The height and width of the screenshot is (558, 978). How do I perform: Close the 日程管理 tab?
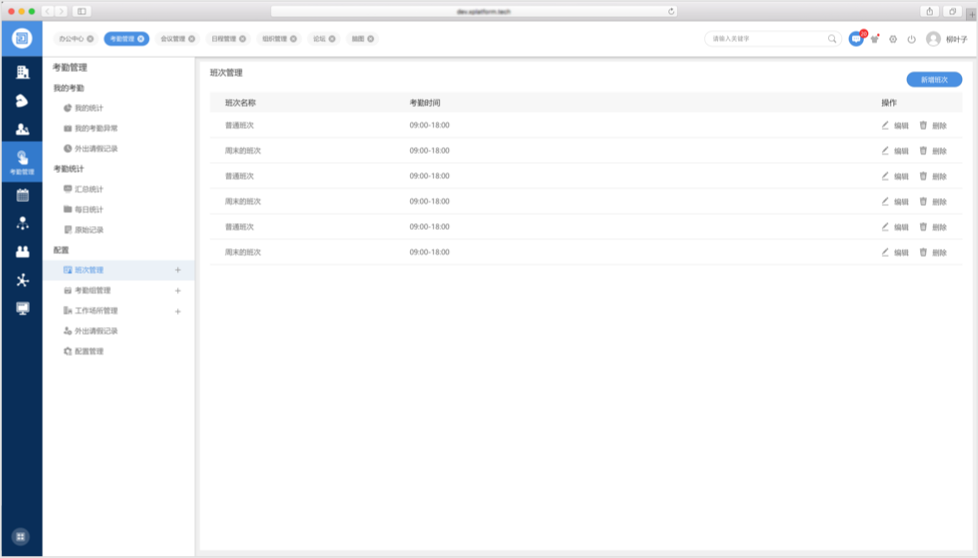pyautogui.click(x=243, y=39)
